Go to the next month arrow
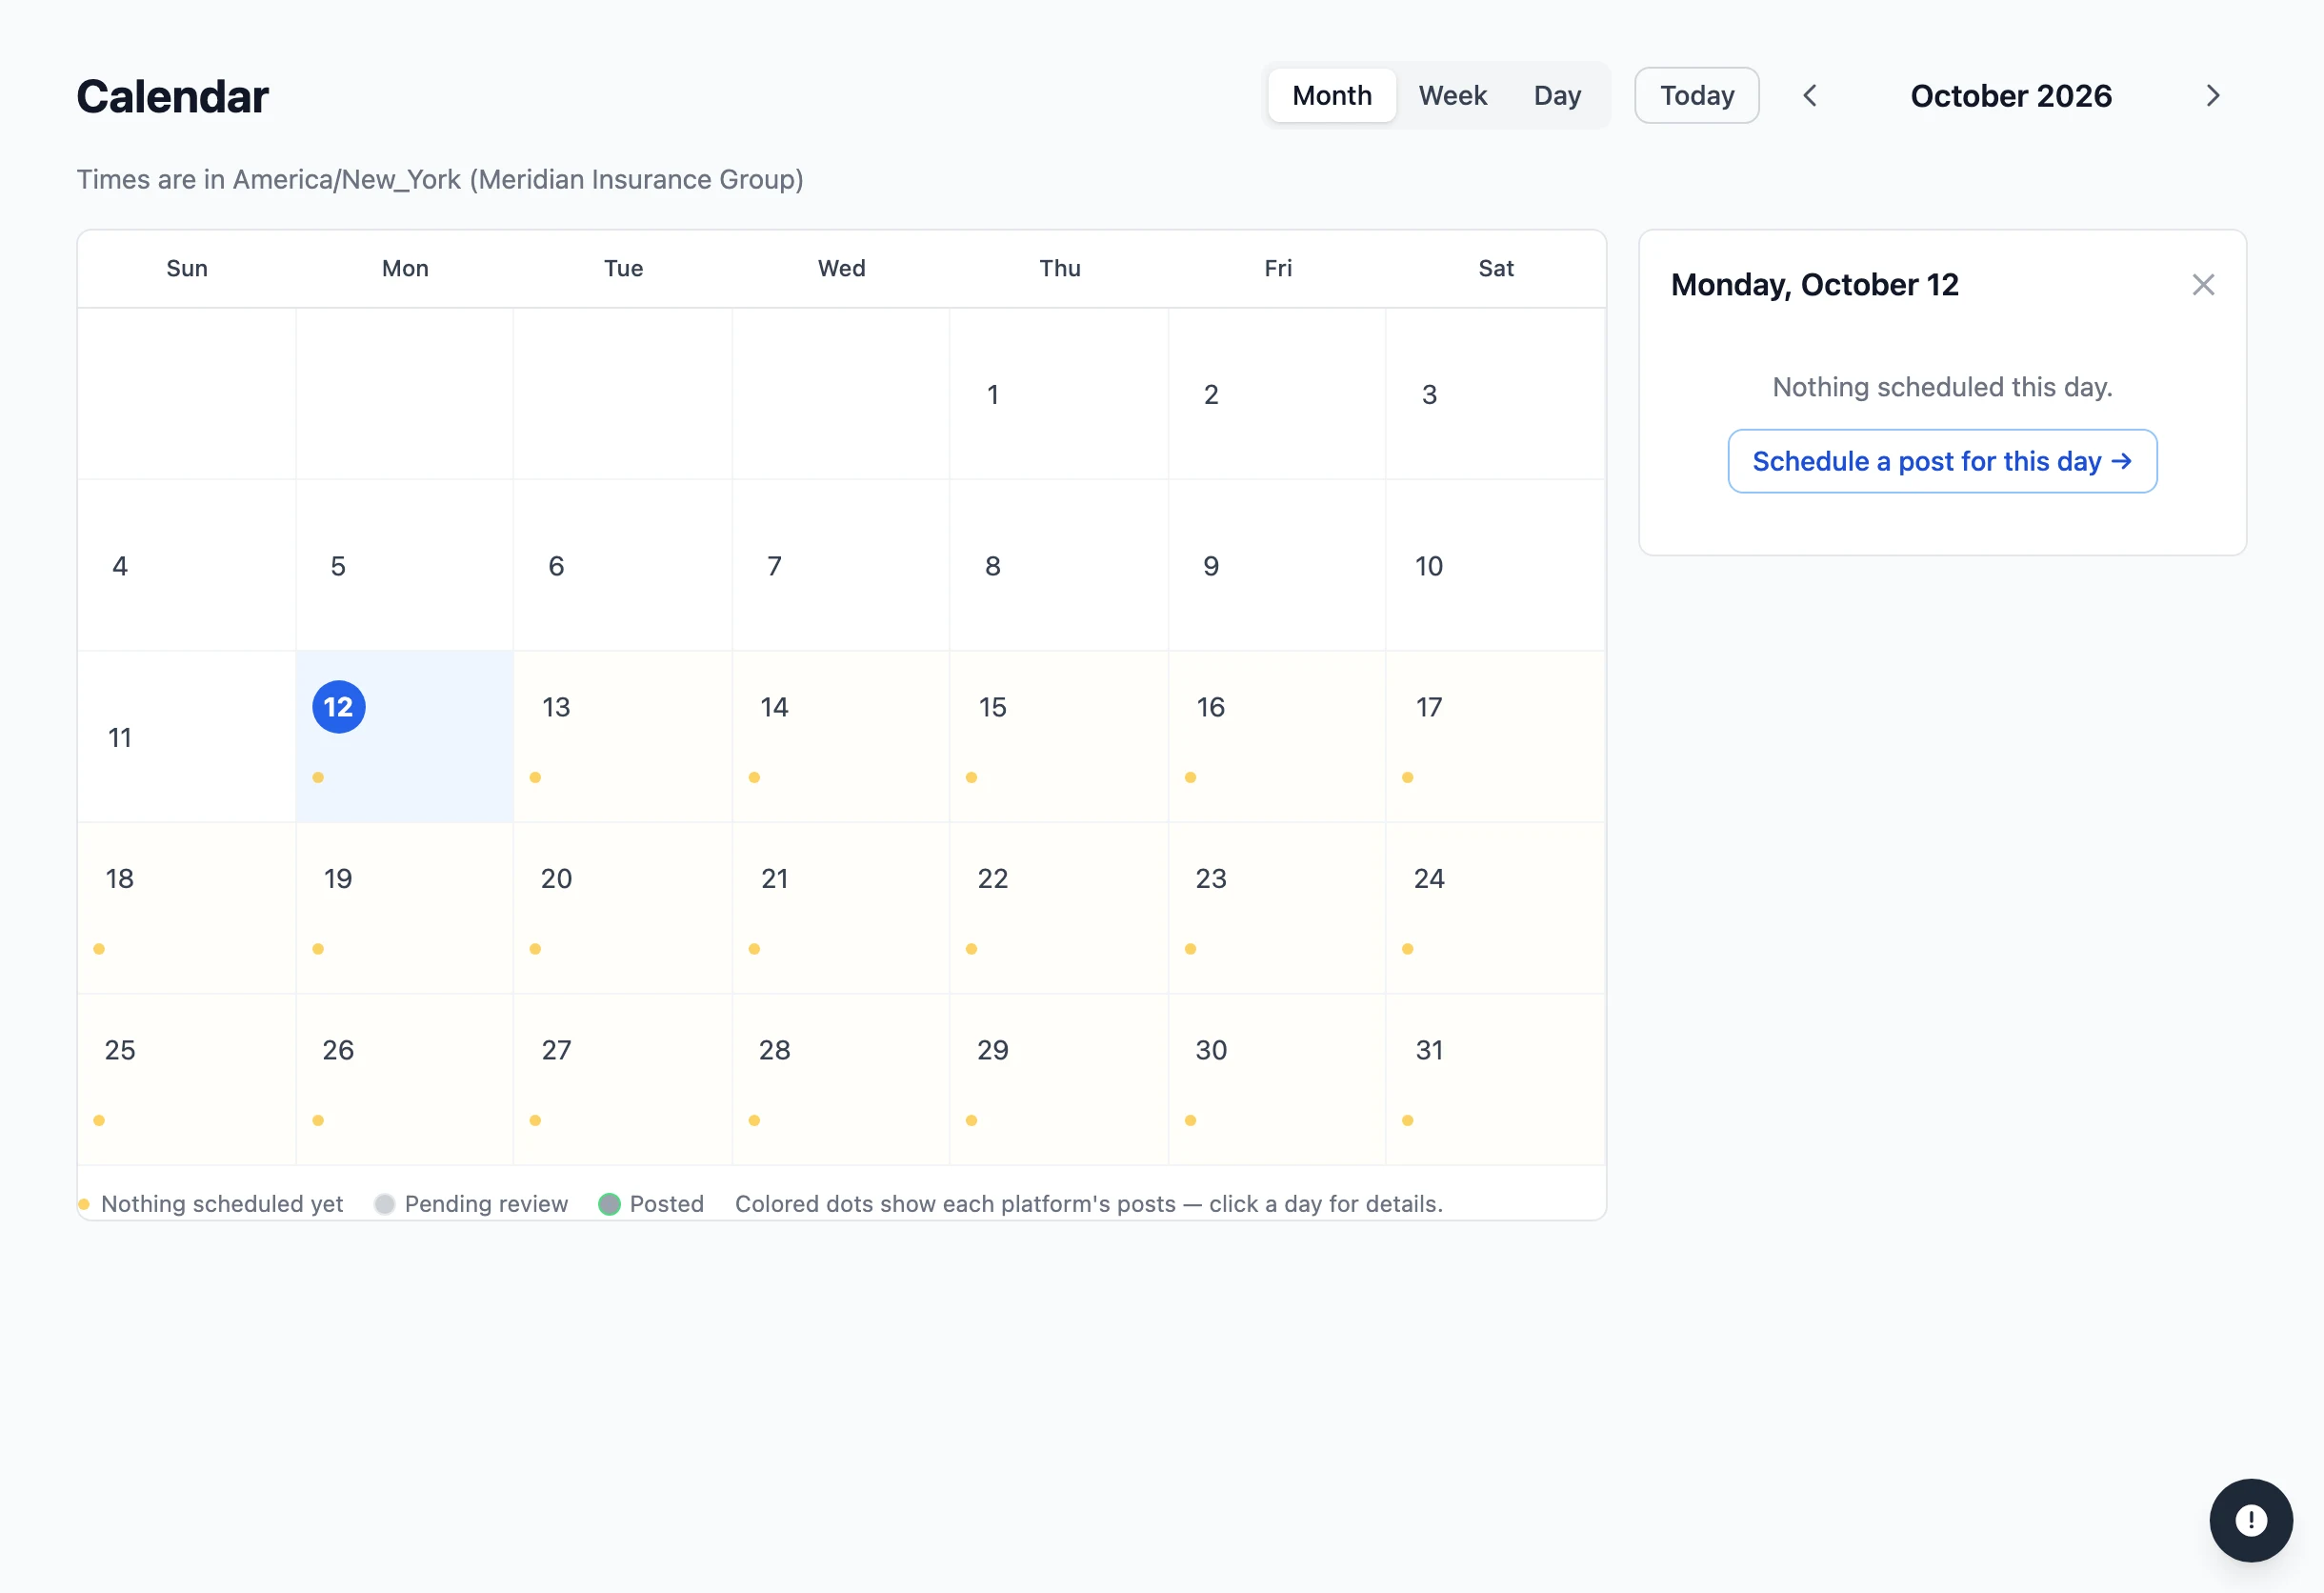 pyautogui.click(x=2213, y=96)
